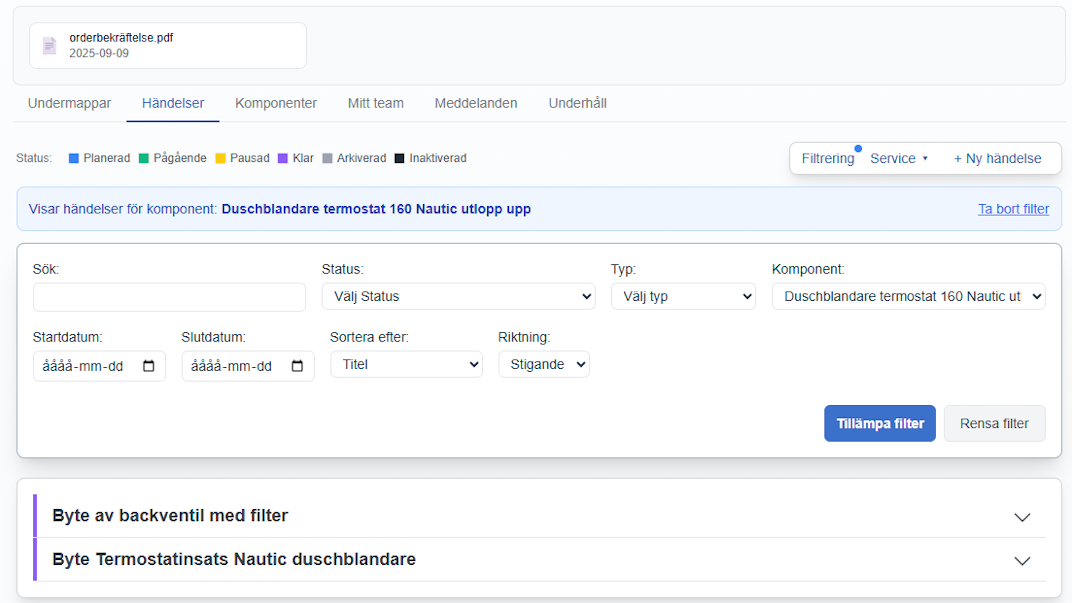The height and width of the screenshot is (603, 1072).
Task: Open the Slutdatum calendar picker icon
Action: pos(297,366)
